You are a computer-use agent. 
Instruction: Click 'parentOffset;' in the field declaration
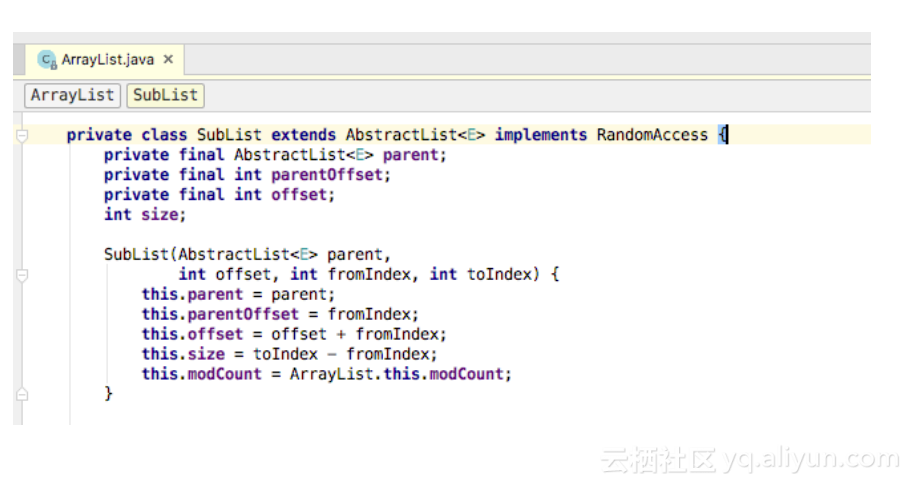[x=331, y=175]
